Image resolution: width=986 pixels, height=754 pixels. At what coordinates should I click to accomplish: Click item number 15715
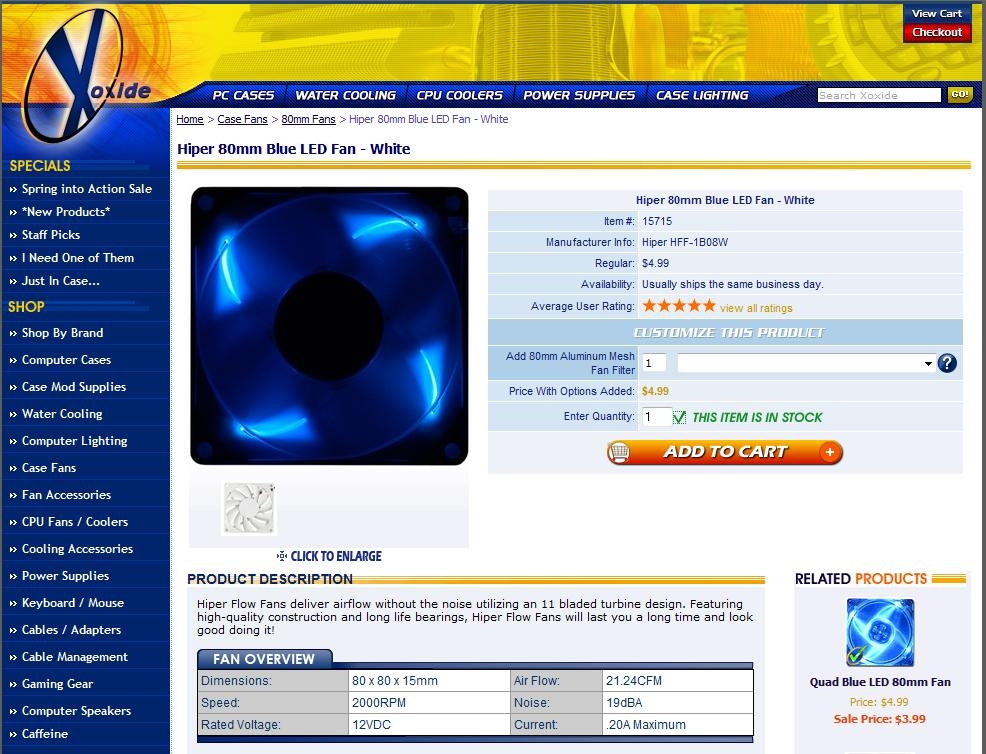(657, 221)
